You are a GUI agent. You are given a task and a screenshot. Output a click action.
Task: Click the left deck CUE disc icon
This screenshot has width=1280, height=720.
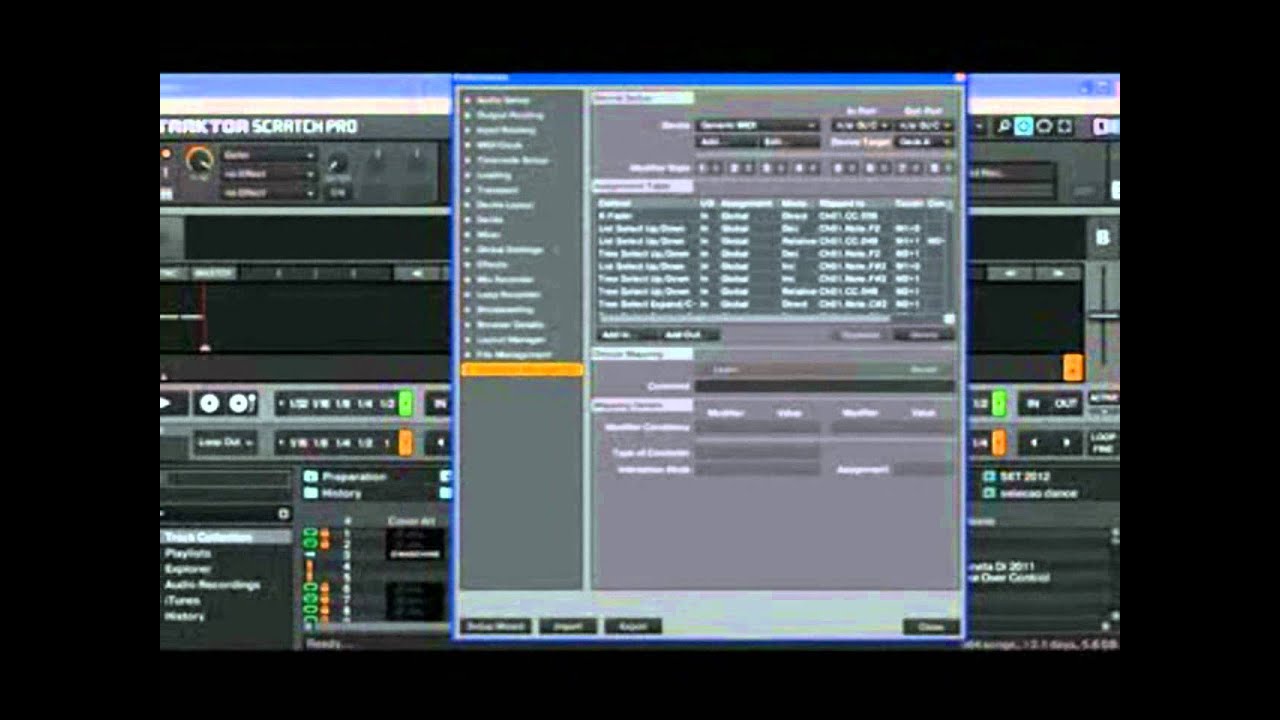point(209,403)
